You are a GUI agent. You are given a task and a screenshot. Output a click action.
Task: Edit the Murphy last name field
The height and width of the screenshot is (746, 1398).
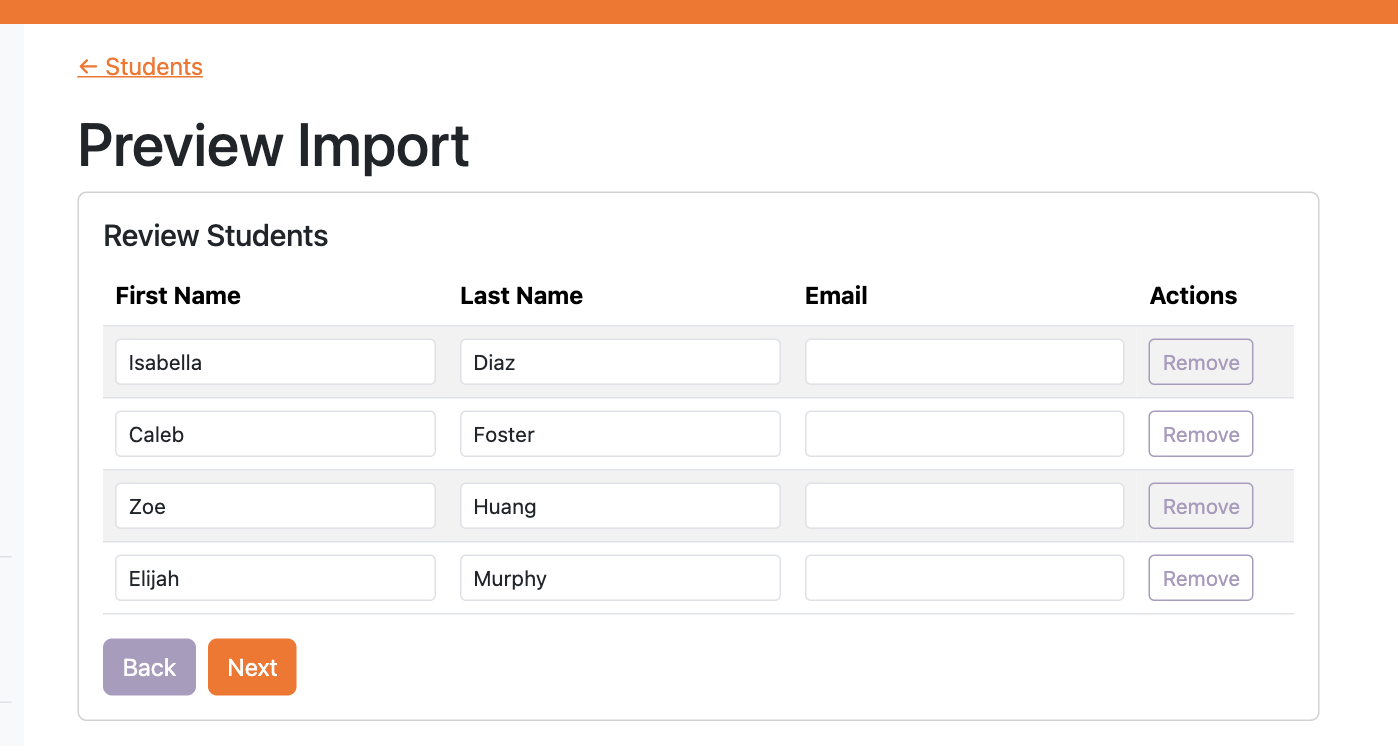(620, 578)
